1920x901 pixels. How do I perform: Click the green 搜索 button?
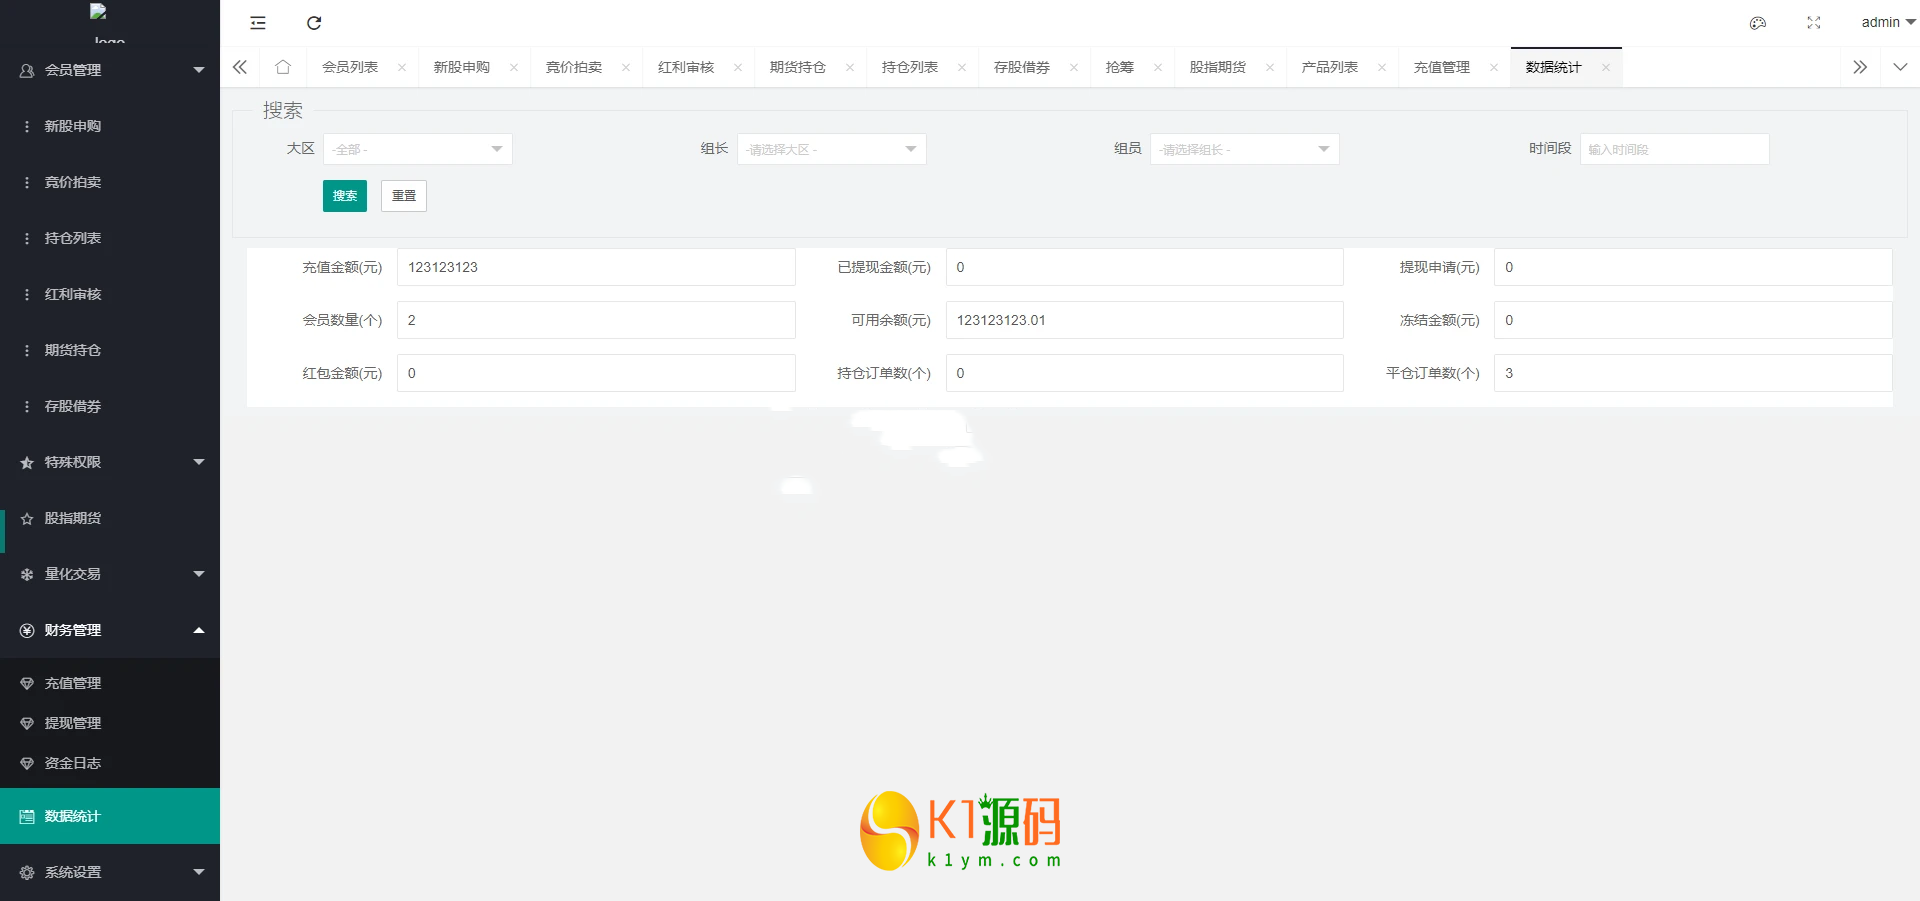pyautogui.click(x=345, y=196)
